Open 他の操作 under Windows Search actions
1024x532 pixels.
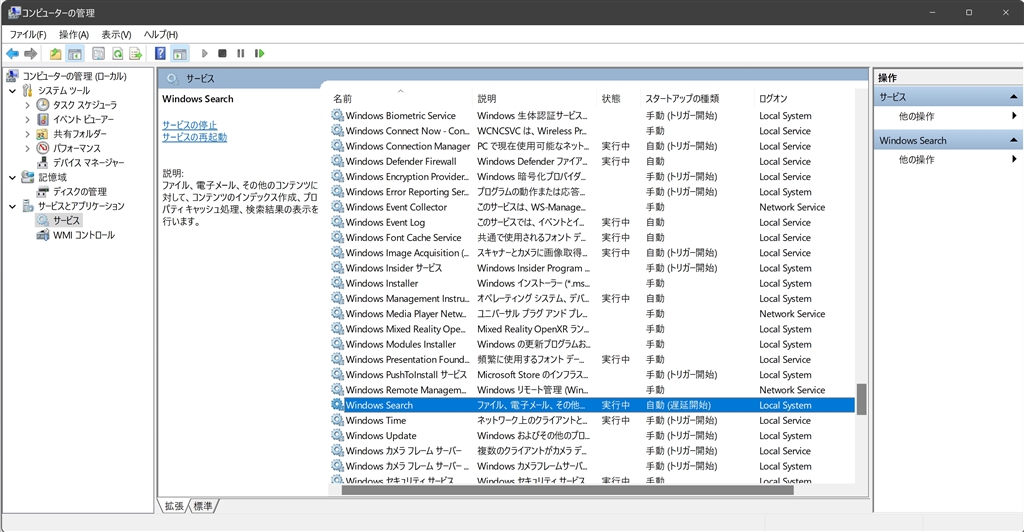(917, 159)
